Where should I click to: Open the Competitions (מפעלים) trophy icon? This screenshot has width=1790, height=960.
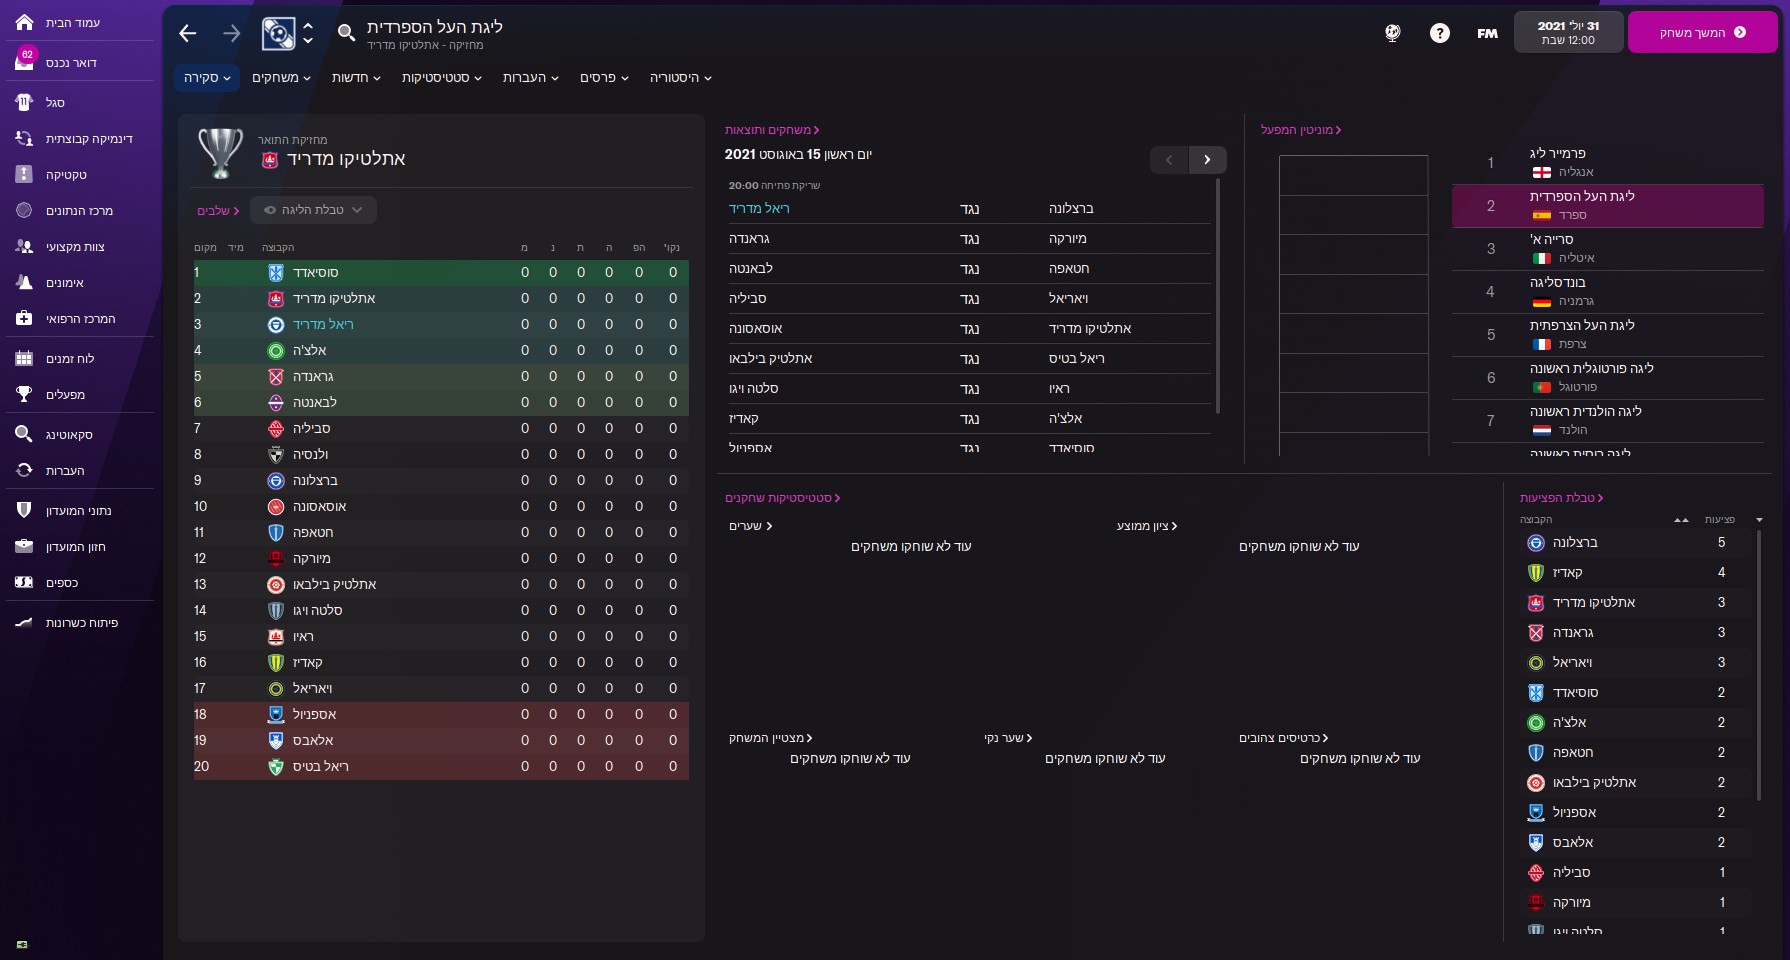pos(25,394)
